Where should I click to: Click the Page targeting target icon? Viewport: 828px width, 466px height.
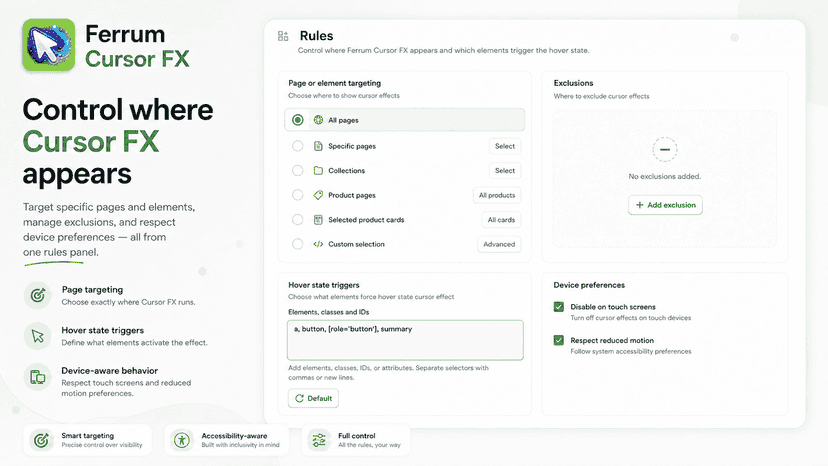coord(37,295)
